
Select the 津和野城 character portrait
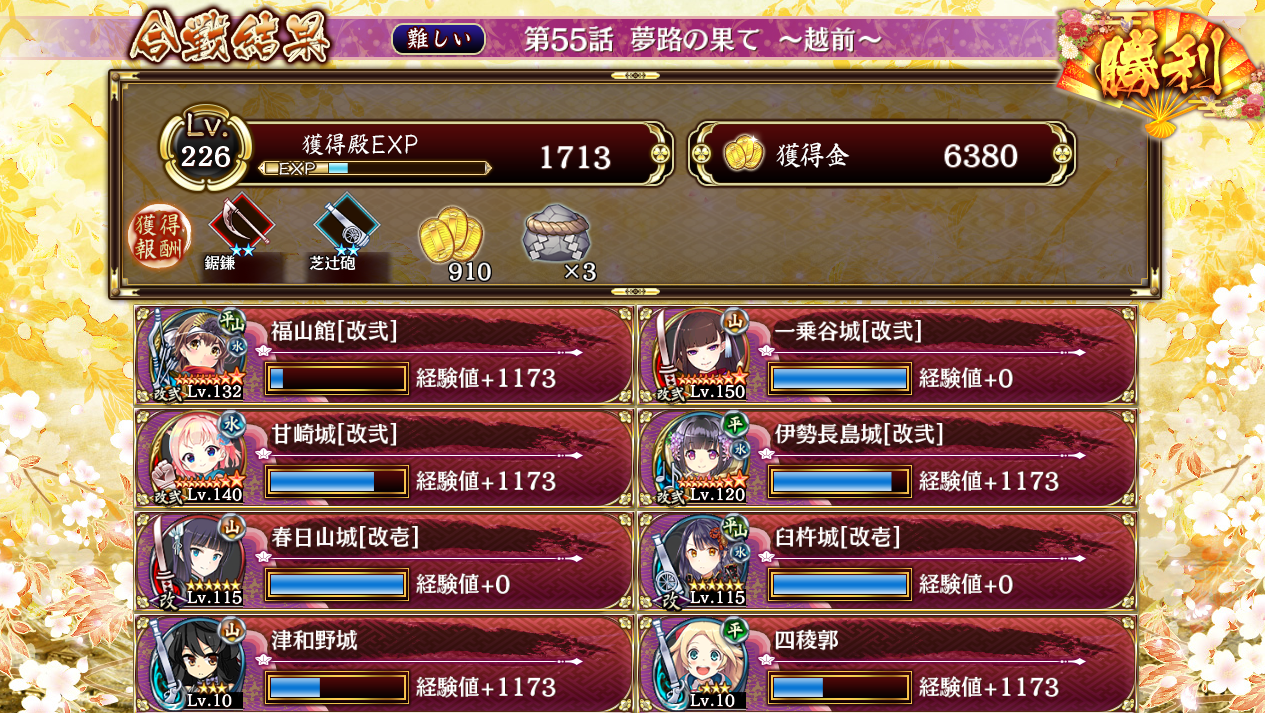coord(195,664)
